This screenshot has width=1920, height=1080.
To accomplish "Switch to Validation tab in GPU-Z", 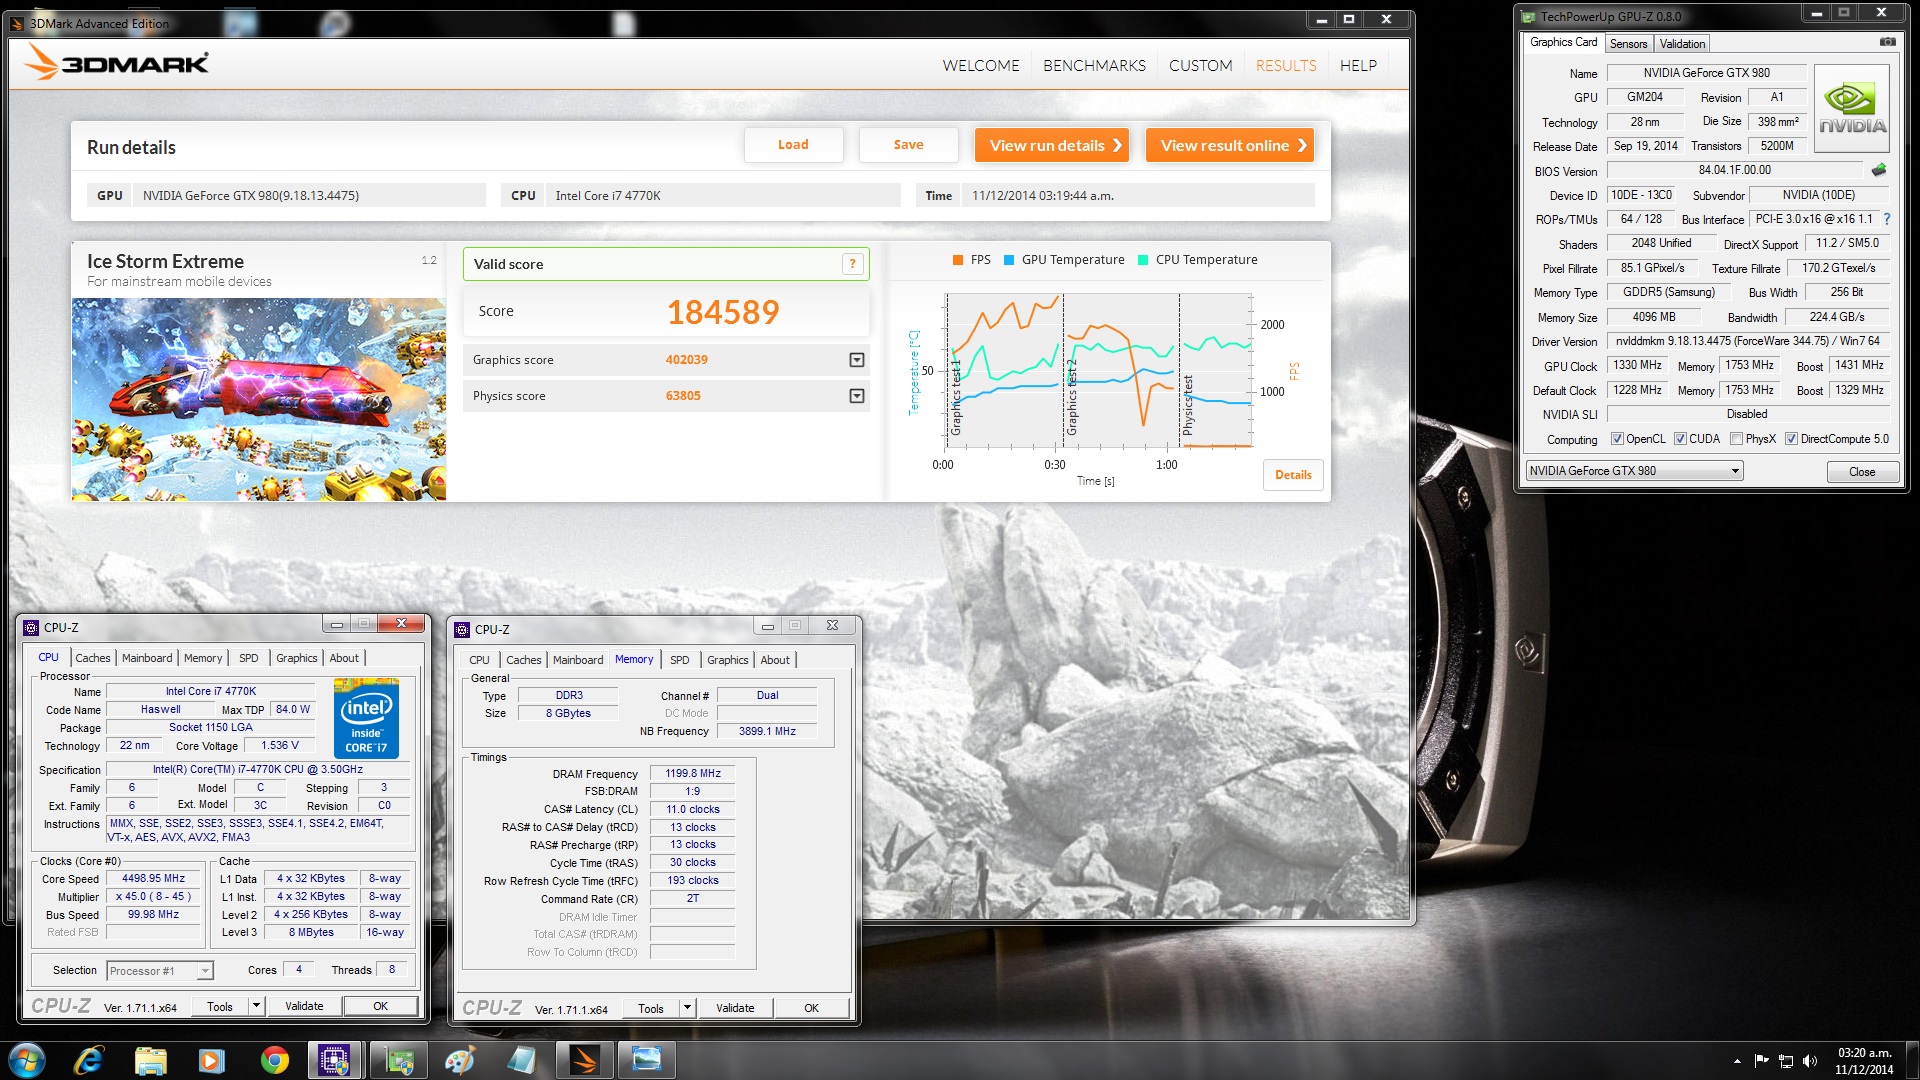I will tap(1682, 44).
